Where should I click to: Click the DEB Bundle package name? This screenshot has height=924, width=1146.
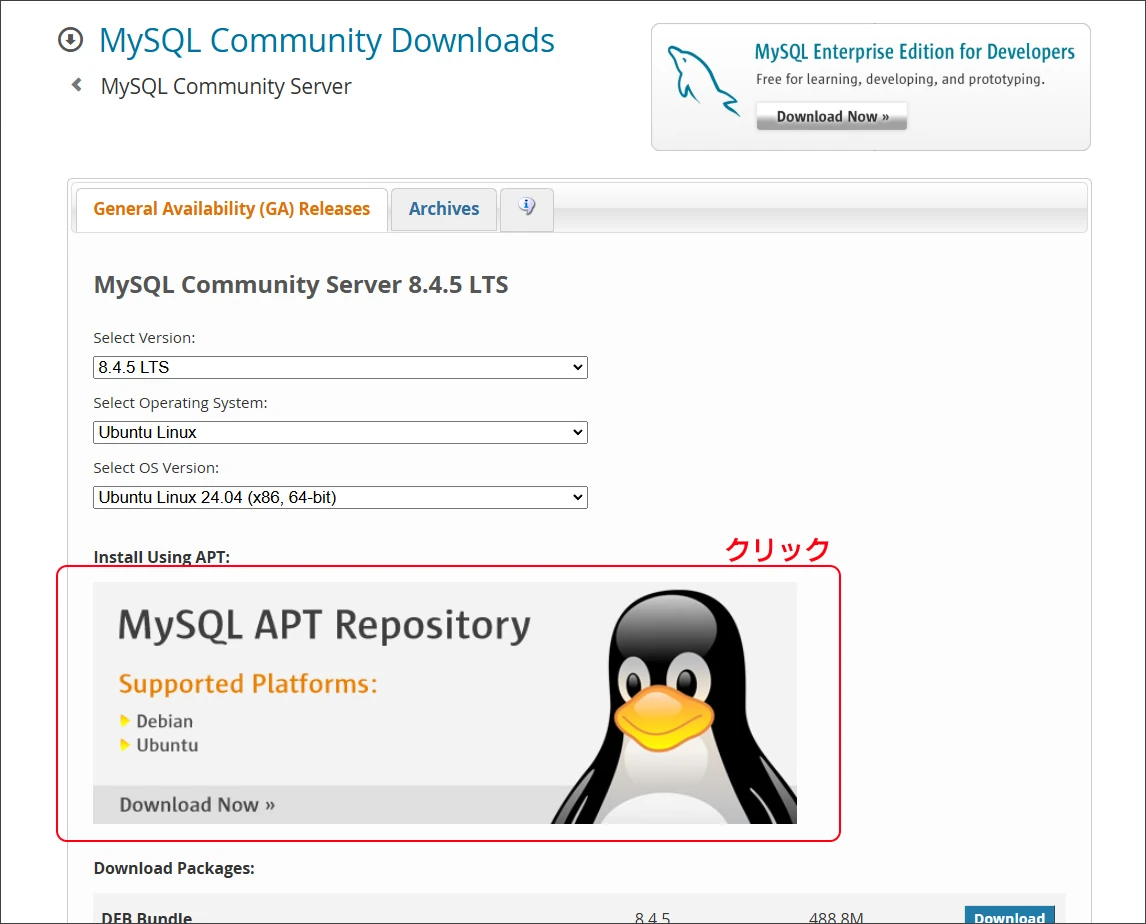click(146, 917)
